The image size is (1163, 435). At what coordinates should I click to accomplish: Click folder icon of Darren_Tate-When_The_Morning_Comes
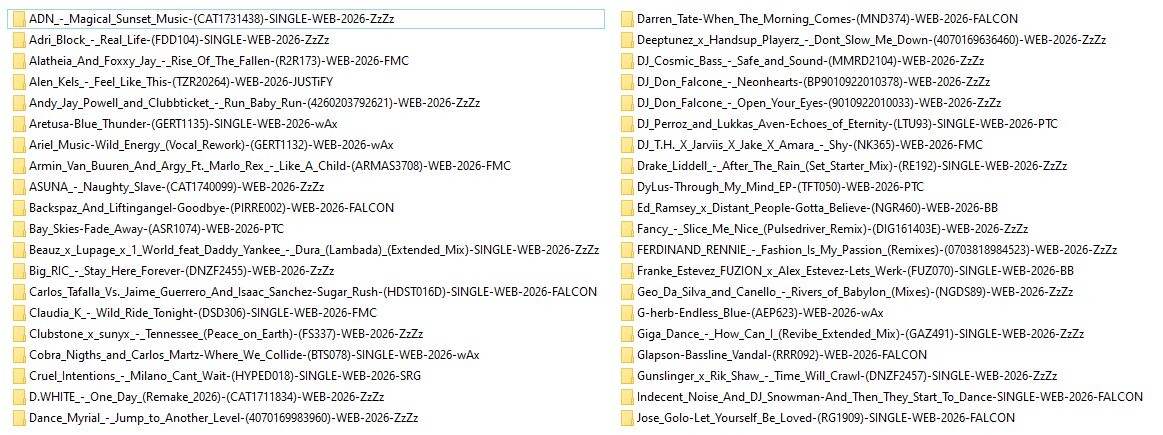point(627,19)
